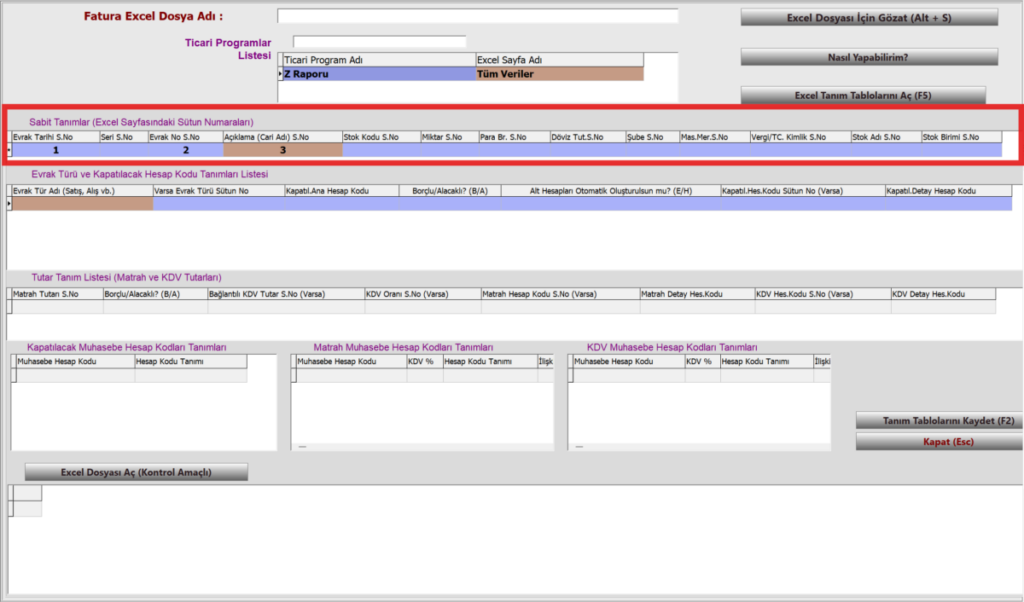This screenshot has height=602, width=1024.
Task: Focus the Fatura Excel Dosya Adı field
Action: tap(477, 16)
